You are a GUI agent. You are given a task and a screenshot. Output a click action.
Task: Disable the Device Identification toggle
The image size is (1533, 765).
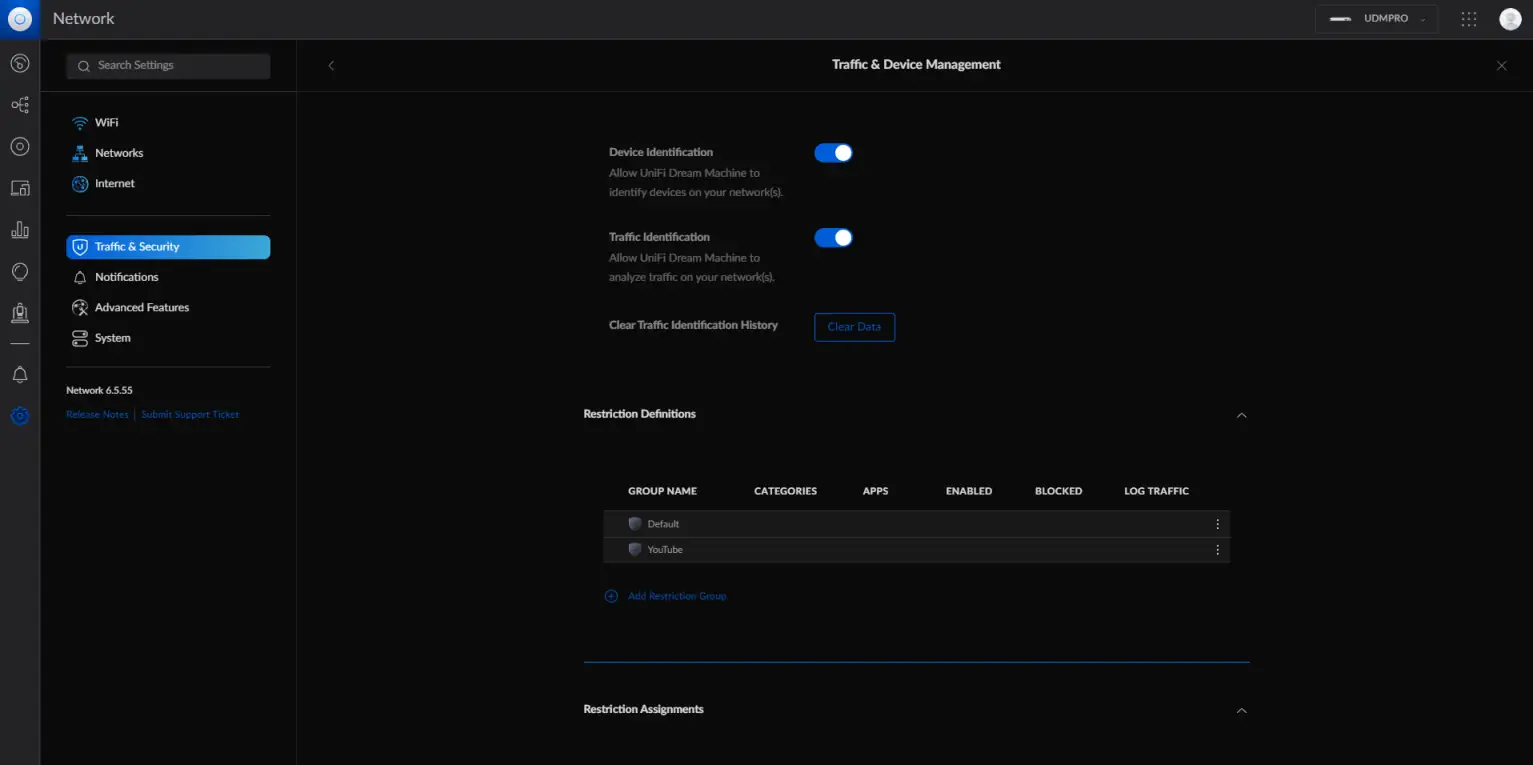pos(833,153)
